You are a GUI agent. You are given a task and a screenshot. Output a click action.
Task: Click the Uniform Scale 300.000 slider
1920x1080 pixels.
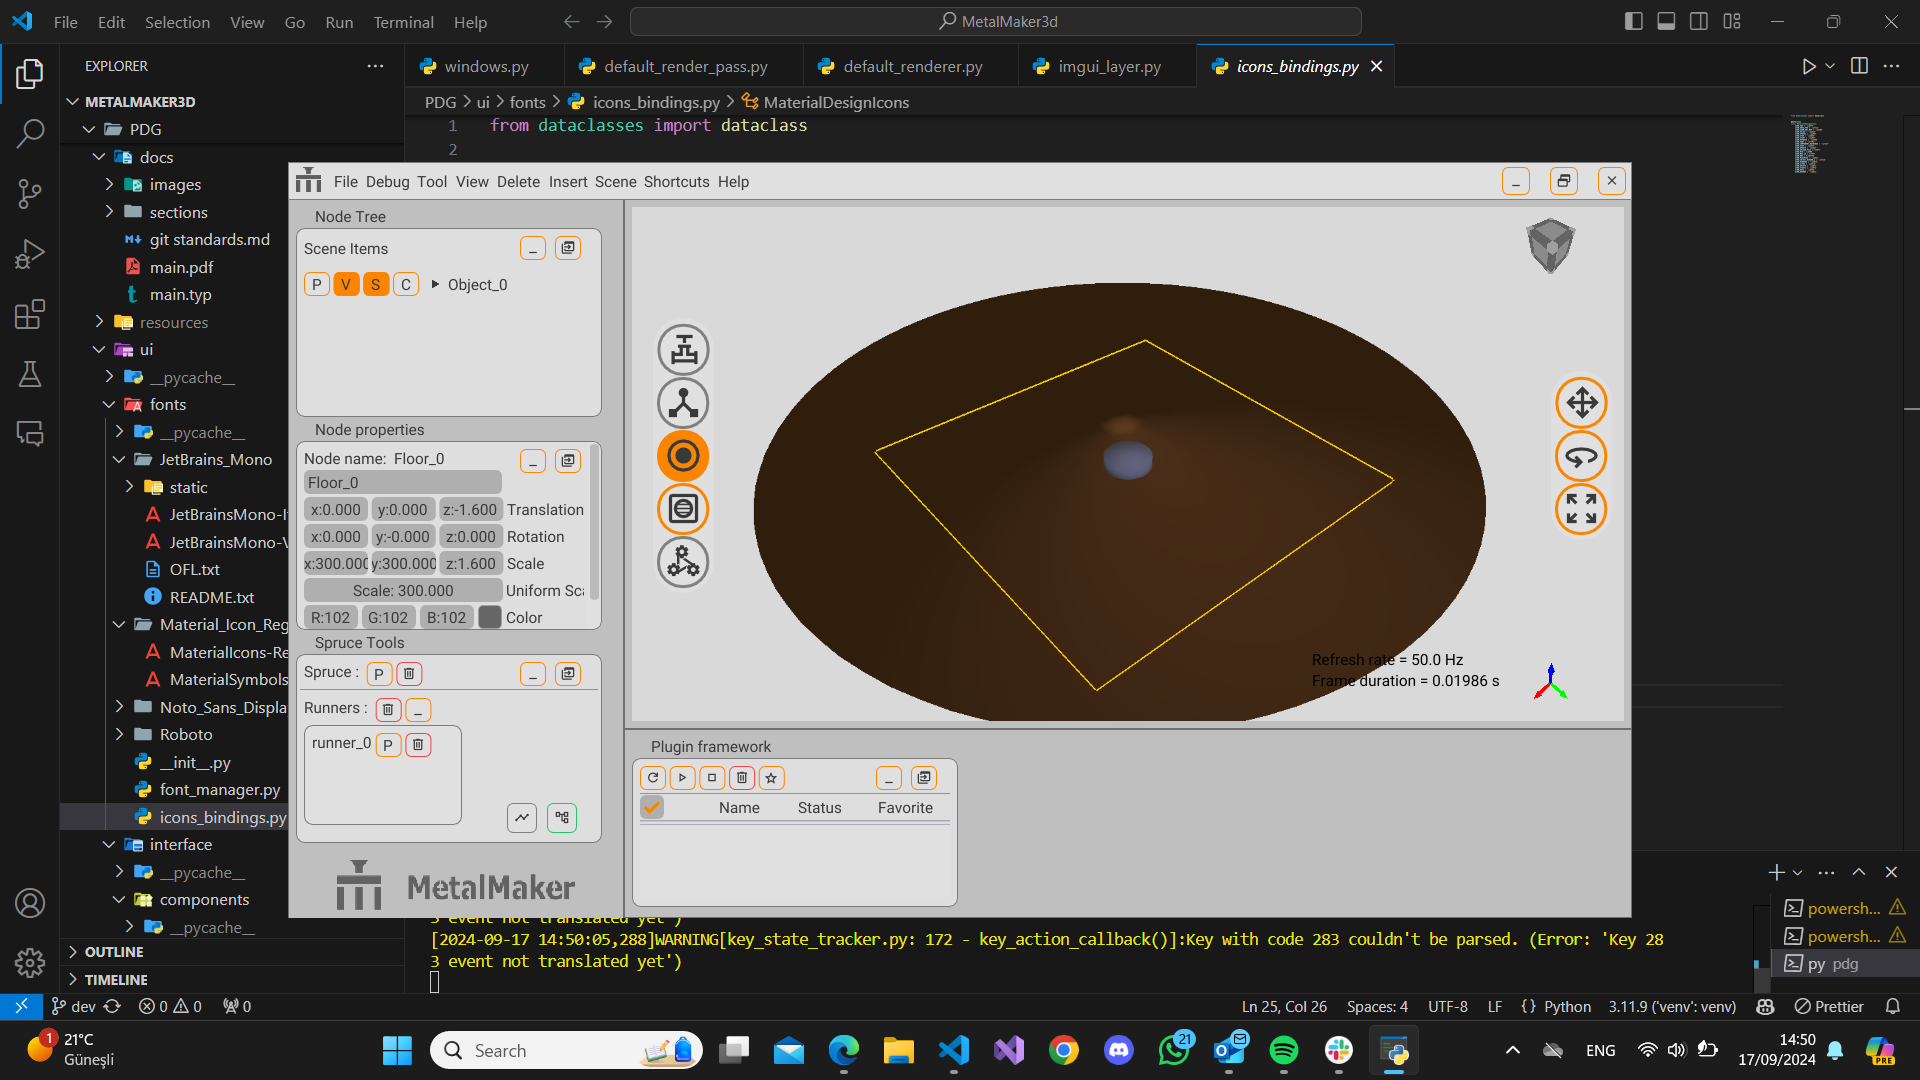403,591
